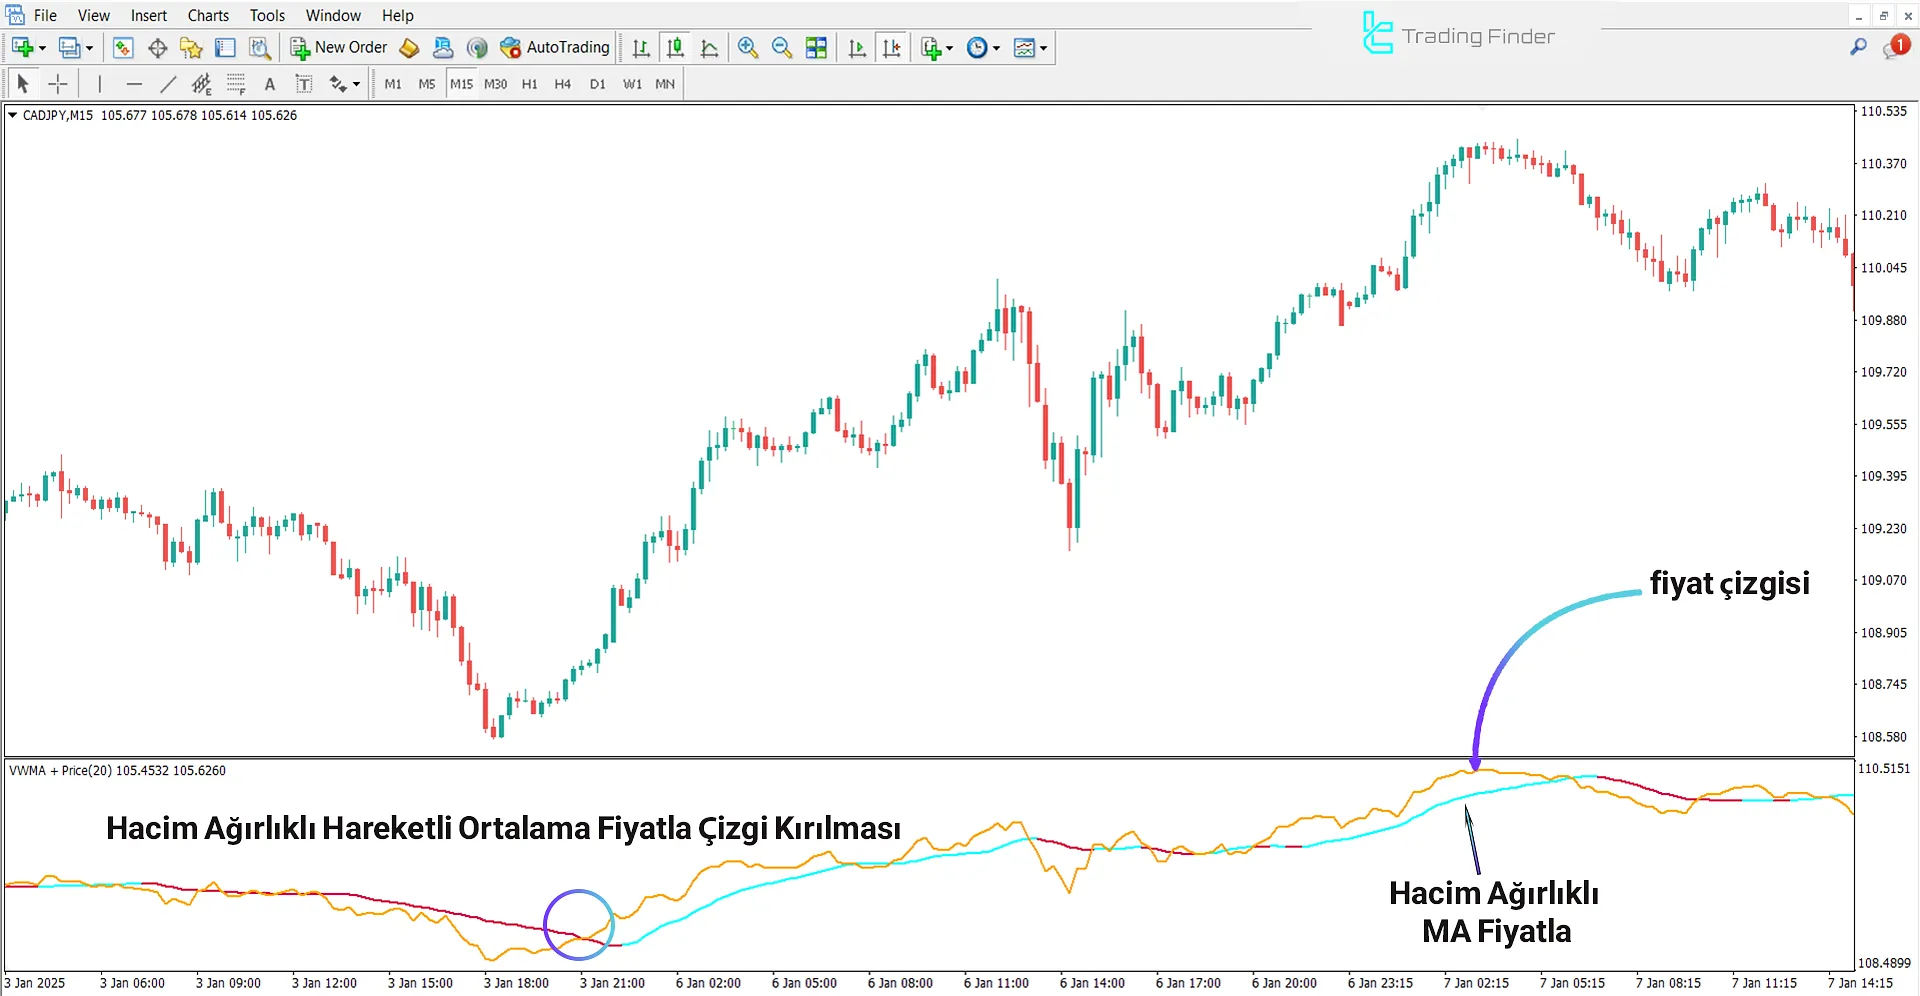
Task: Zoom out of the chart
Action: pyautogui.click(x=781, y=47)
